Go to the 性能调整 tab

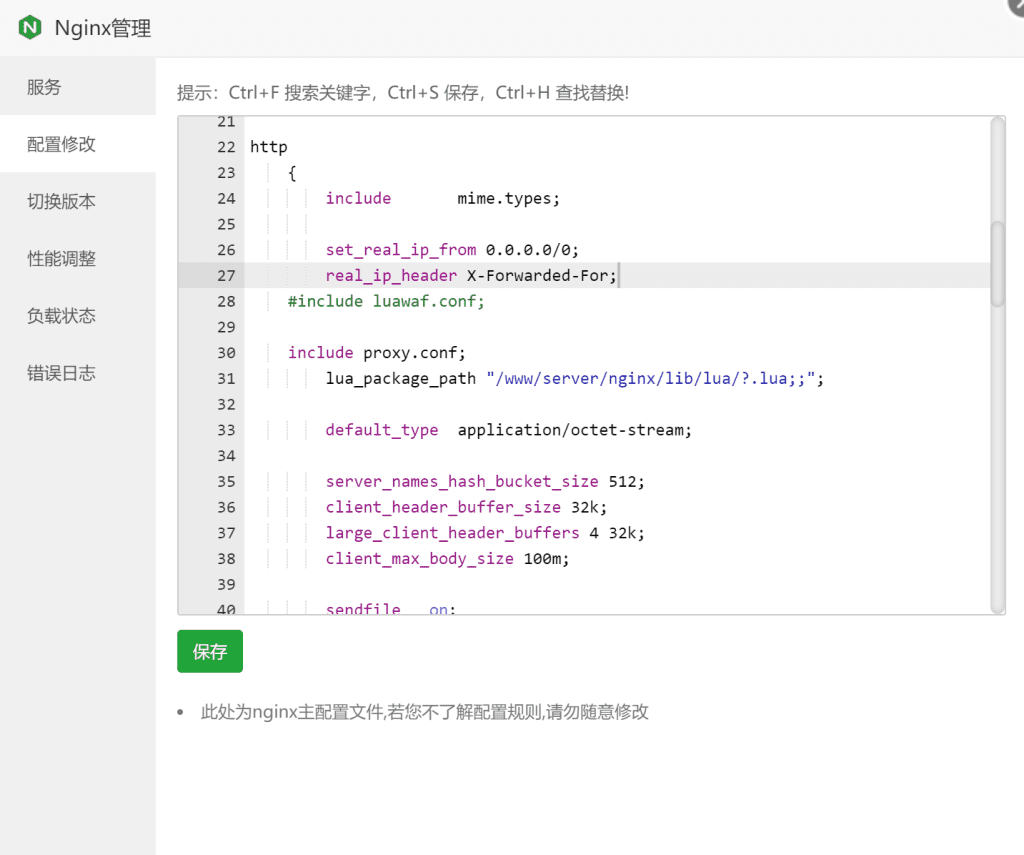coord(61,259)
